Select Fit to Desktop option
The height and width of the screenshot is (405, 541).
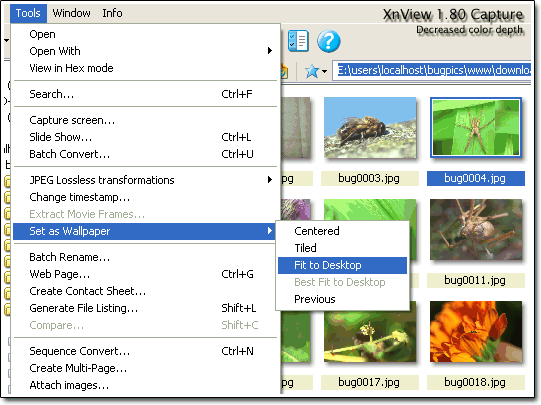point(342,265)
